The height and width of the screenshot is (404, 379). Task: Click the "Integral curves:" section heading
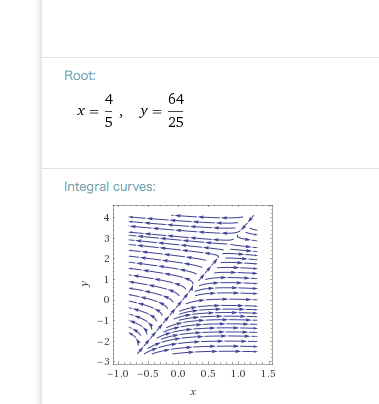point(110,187)
